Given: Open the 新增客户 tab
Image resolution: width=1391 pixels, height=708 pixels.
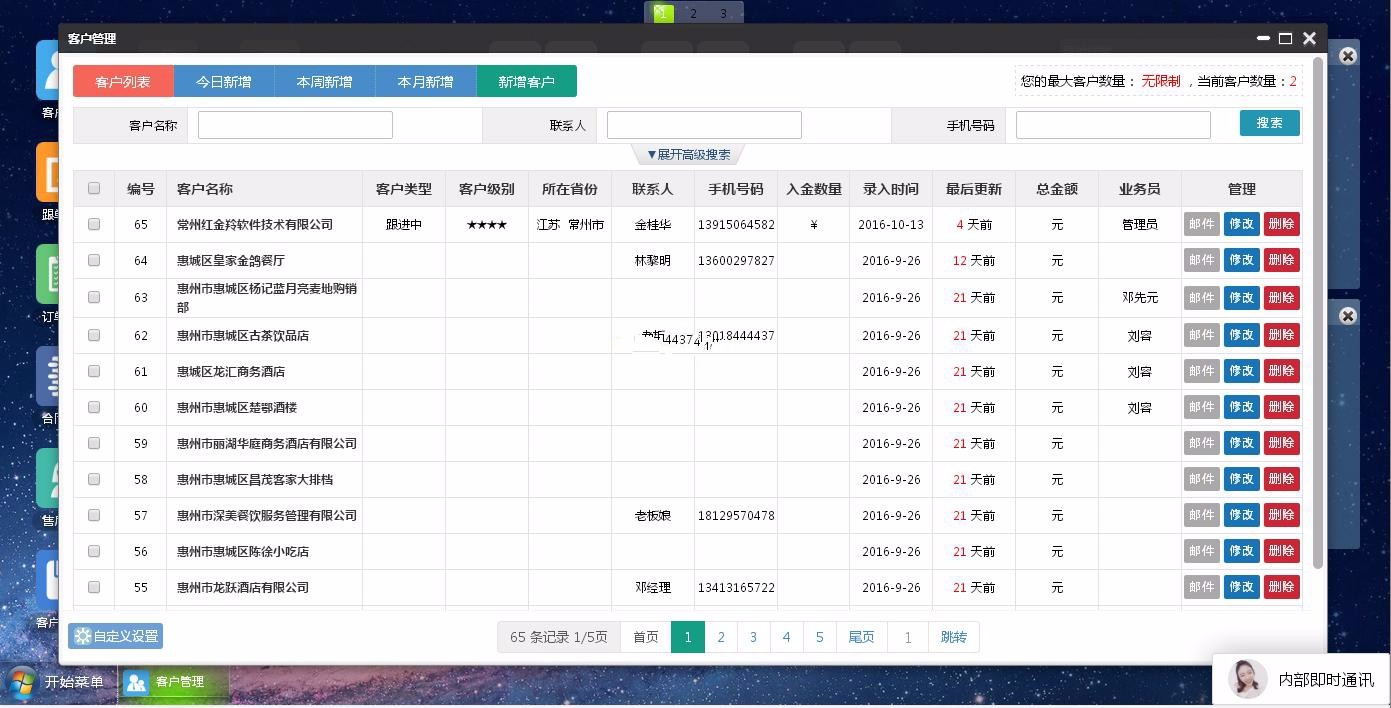Looking at the screenshot, I should (527, 81).
